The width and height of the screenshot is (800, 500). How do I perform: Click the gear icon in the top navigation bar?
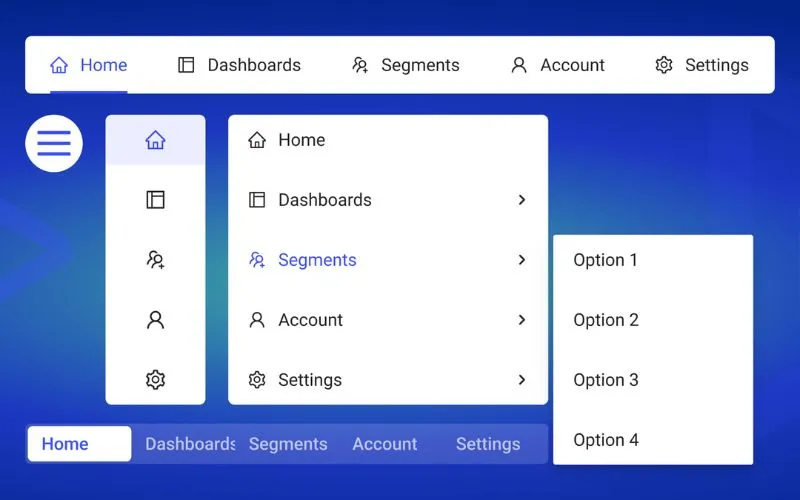click(x=664, y=65)
